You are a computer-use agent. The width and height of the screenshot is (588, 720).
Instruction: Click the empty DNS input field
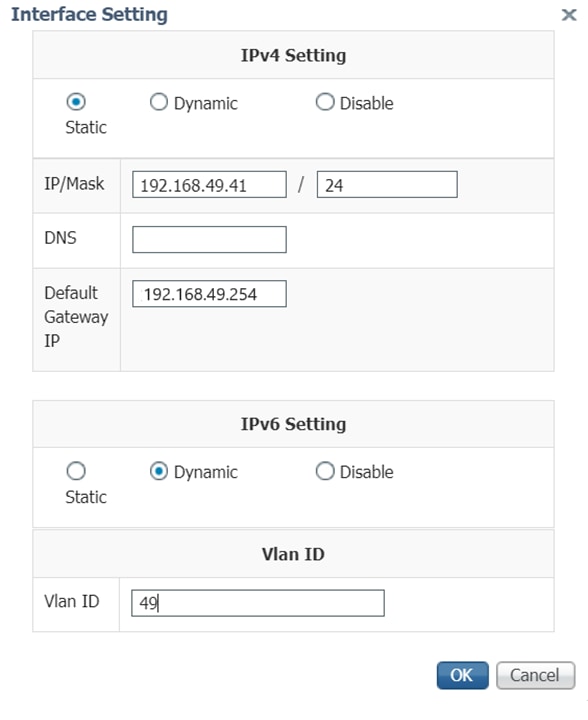209,239
